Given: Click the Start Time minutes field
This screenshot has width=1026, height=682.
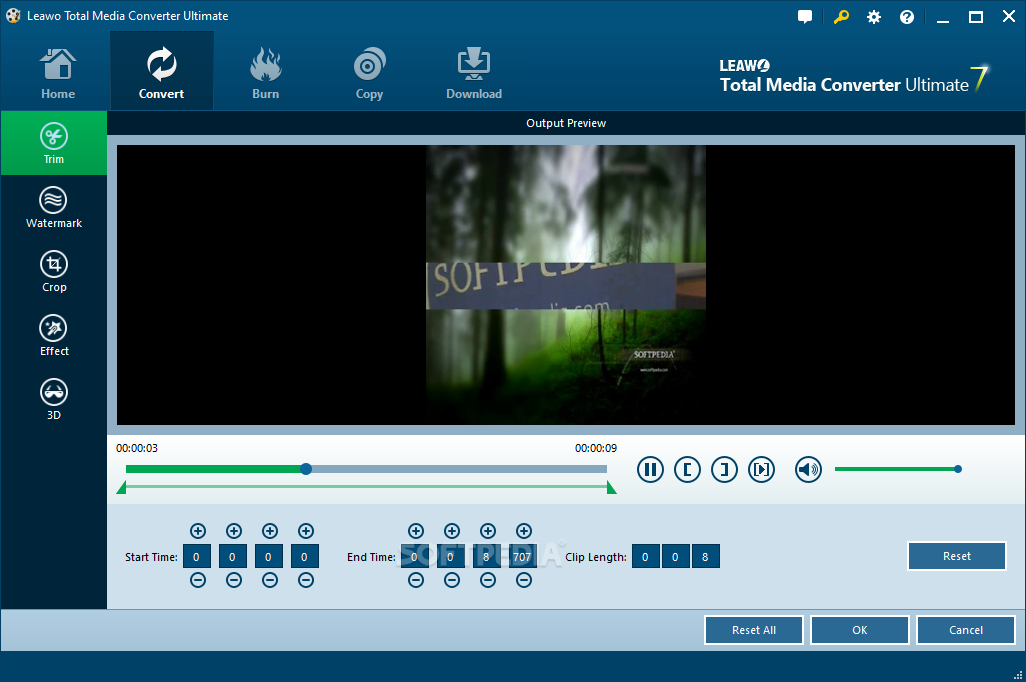Looking at the screenshot, I should tap(232, 556).
